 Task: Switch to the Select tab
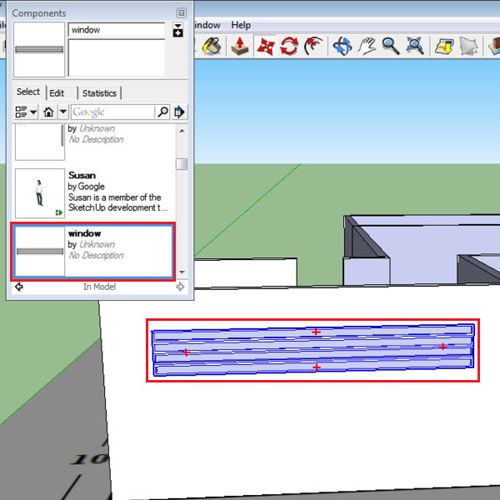(28, 92)
